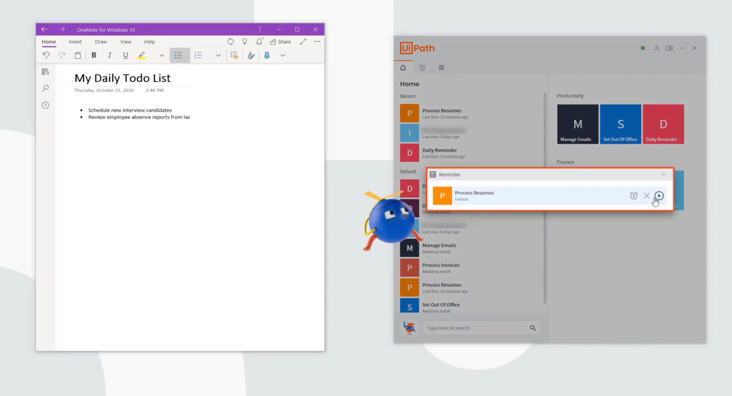The height and width of the screenshot is (396, 732).
Task: Expand the dropdown at the end of the OneNote toolbar
Action: click(282, 55)
